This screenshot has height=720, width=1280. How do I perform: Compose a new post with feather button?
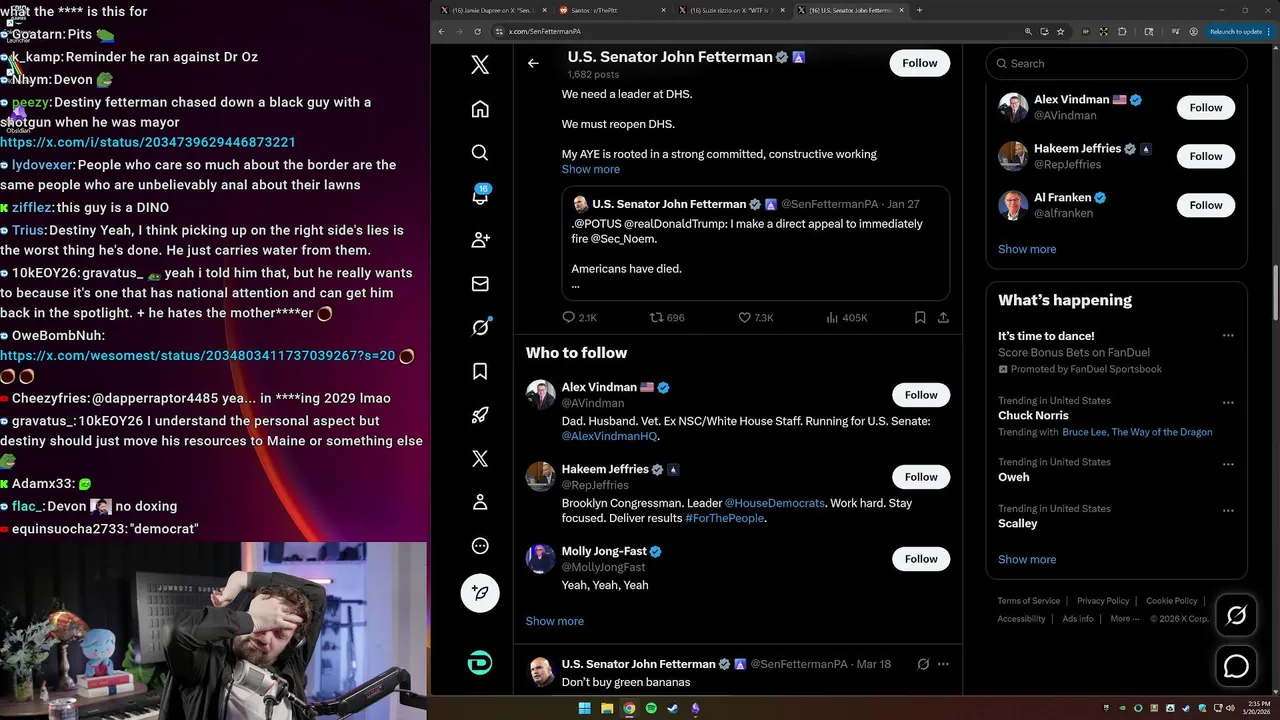click(x=480, y=593)
